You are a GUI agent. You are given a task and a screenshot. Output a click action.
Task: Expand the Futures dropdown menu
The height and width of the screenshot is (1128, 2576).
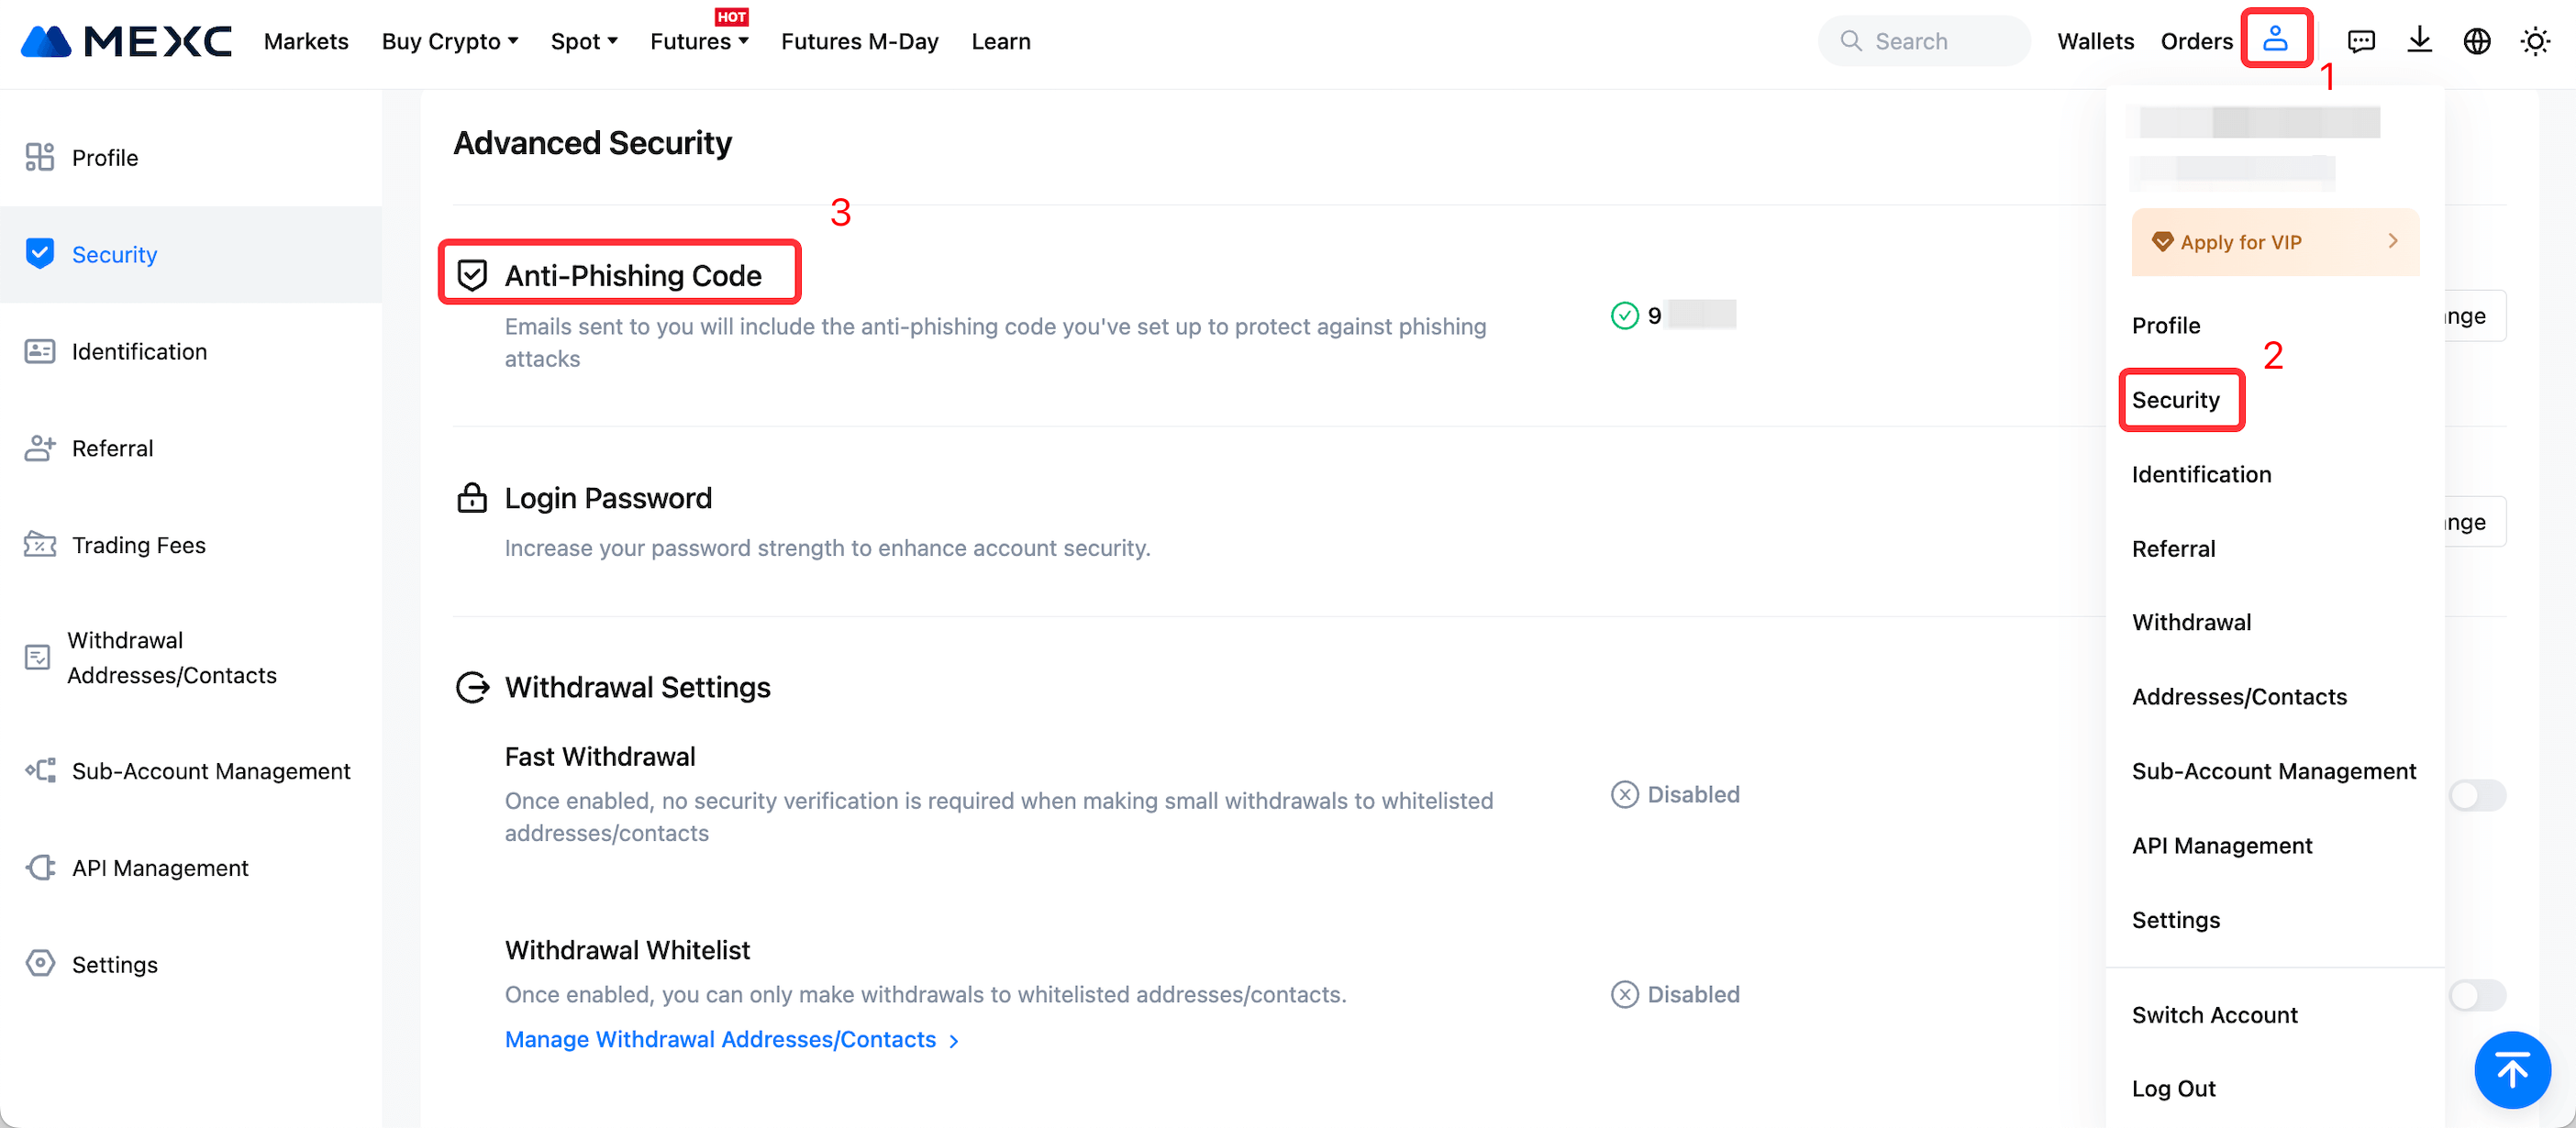click(x=699, y=41)
